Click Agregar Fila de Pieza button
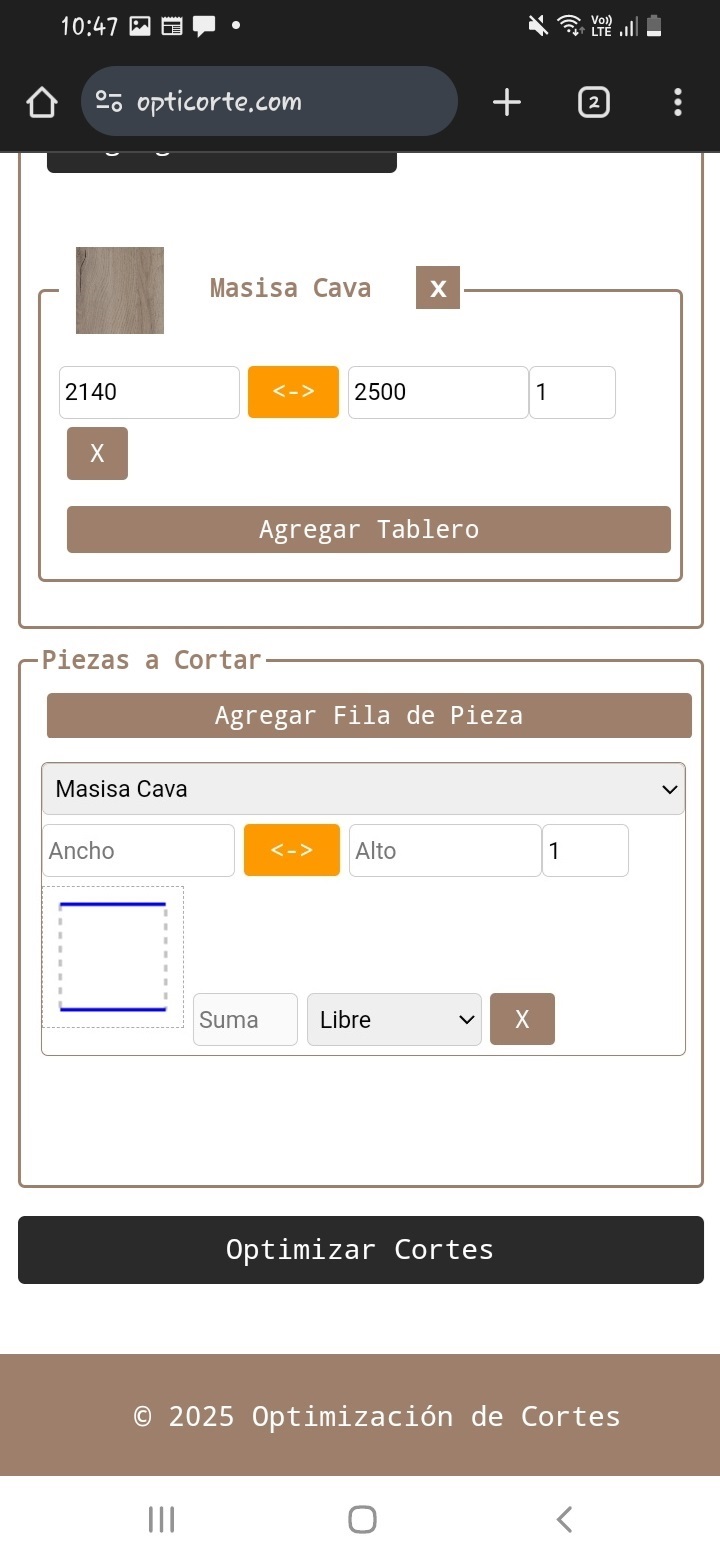The width and height of the screenshot is (720, 1560). (x=368, y=716)
